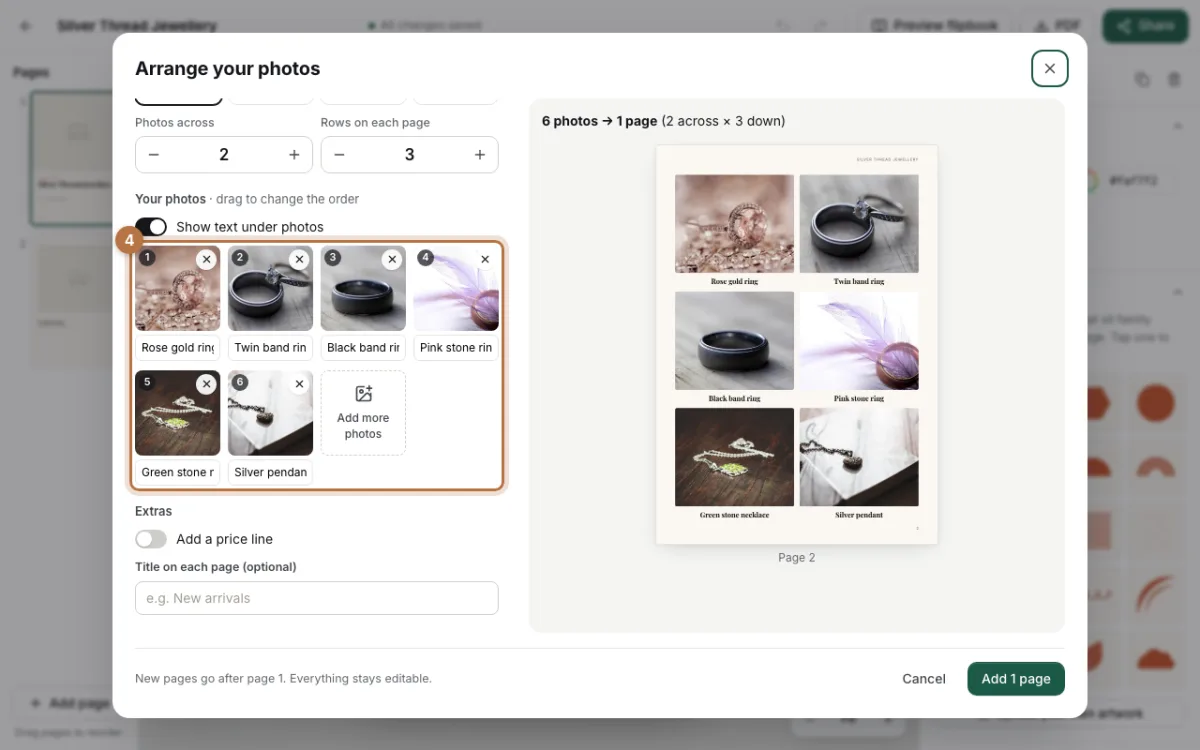The height and width of the screenshot is (750, 1200).
Task: Remove the Rose gold ring photo
Action: tap(206, 260)
